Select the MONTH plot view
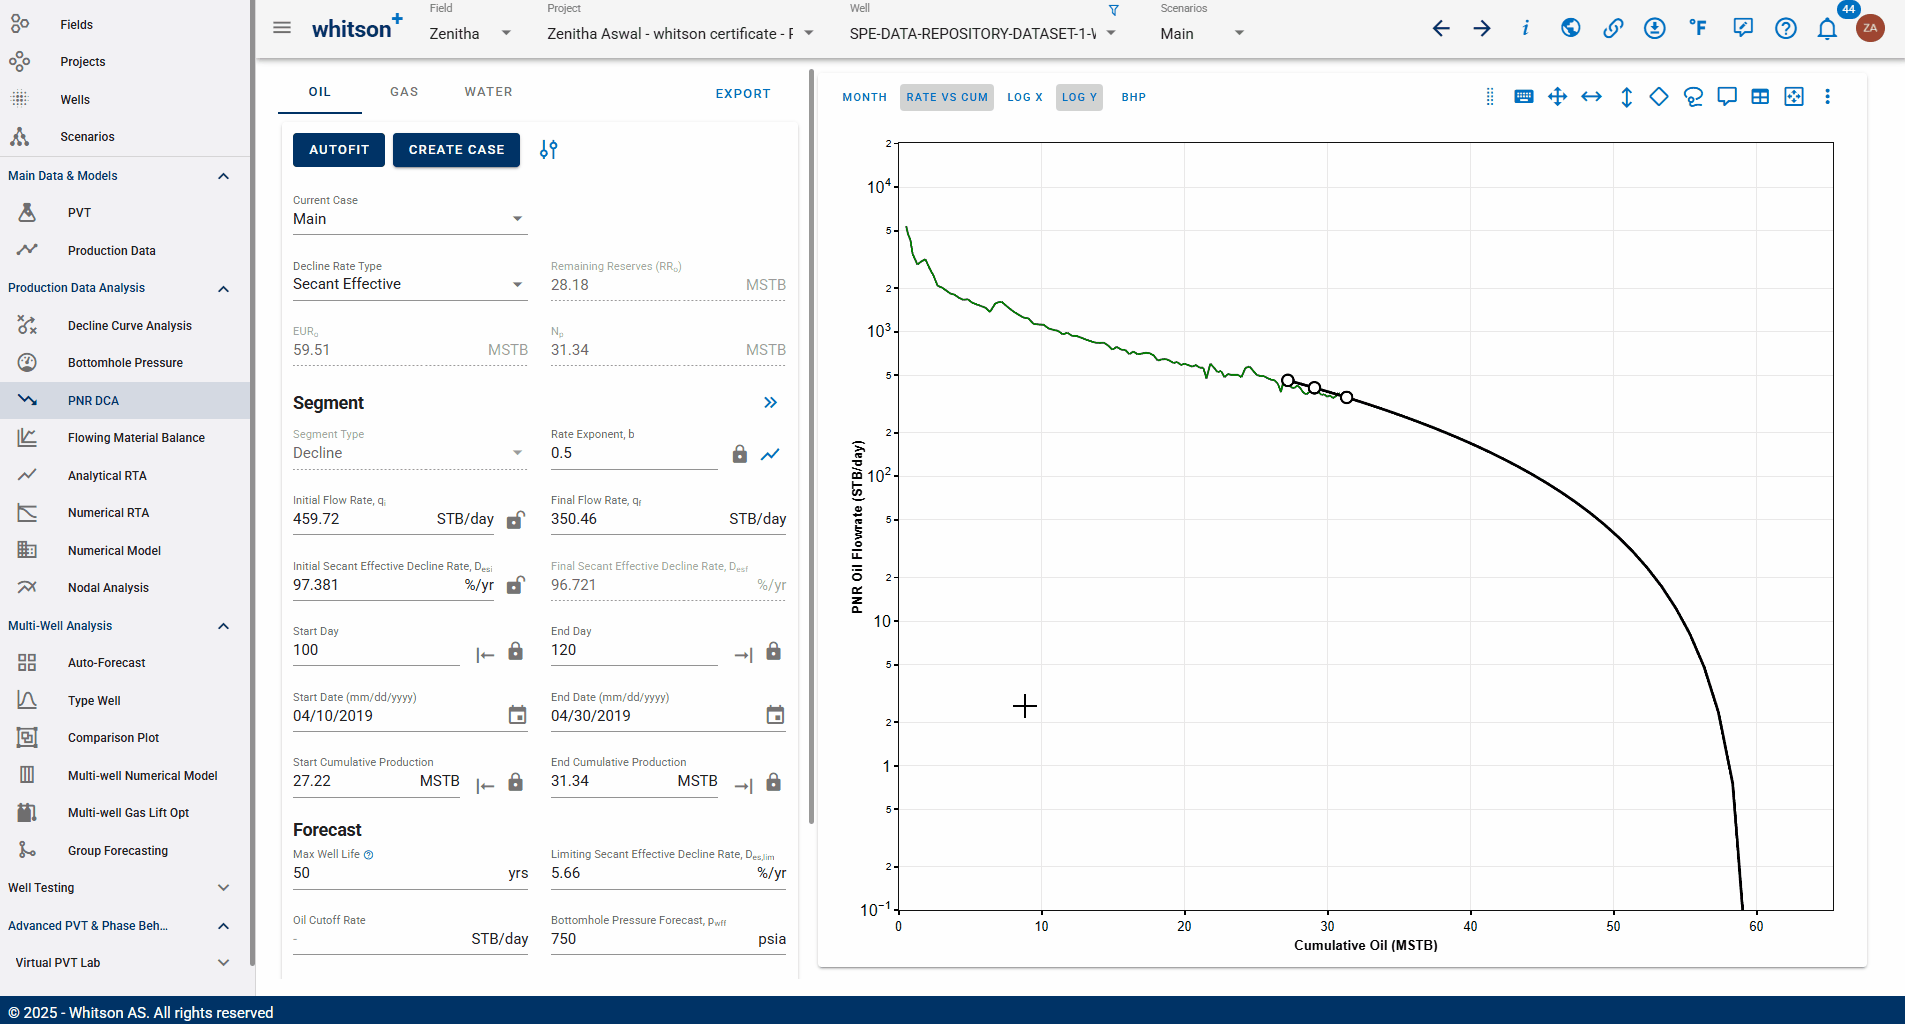Screen dimensions: 1905x1024 pos(864,97)
